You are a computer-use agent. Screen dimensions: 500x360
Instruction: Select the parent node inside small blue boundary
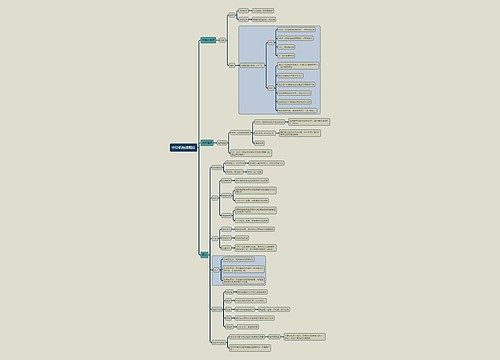tap(216, 270)
